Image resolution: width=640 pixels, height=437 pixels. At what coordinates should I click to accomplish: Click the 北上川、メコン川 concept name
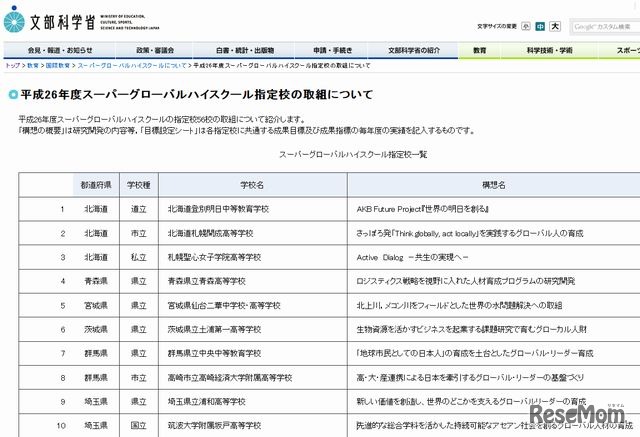tap(459, 306)
